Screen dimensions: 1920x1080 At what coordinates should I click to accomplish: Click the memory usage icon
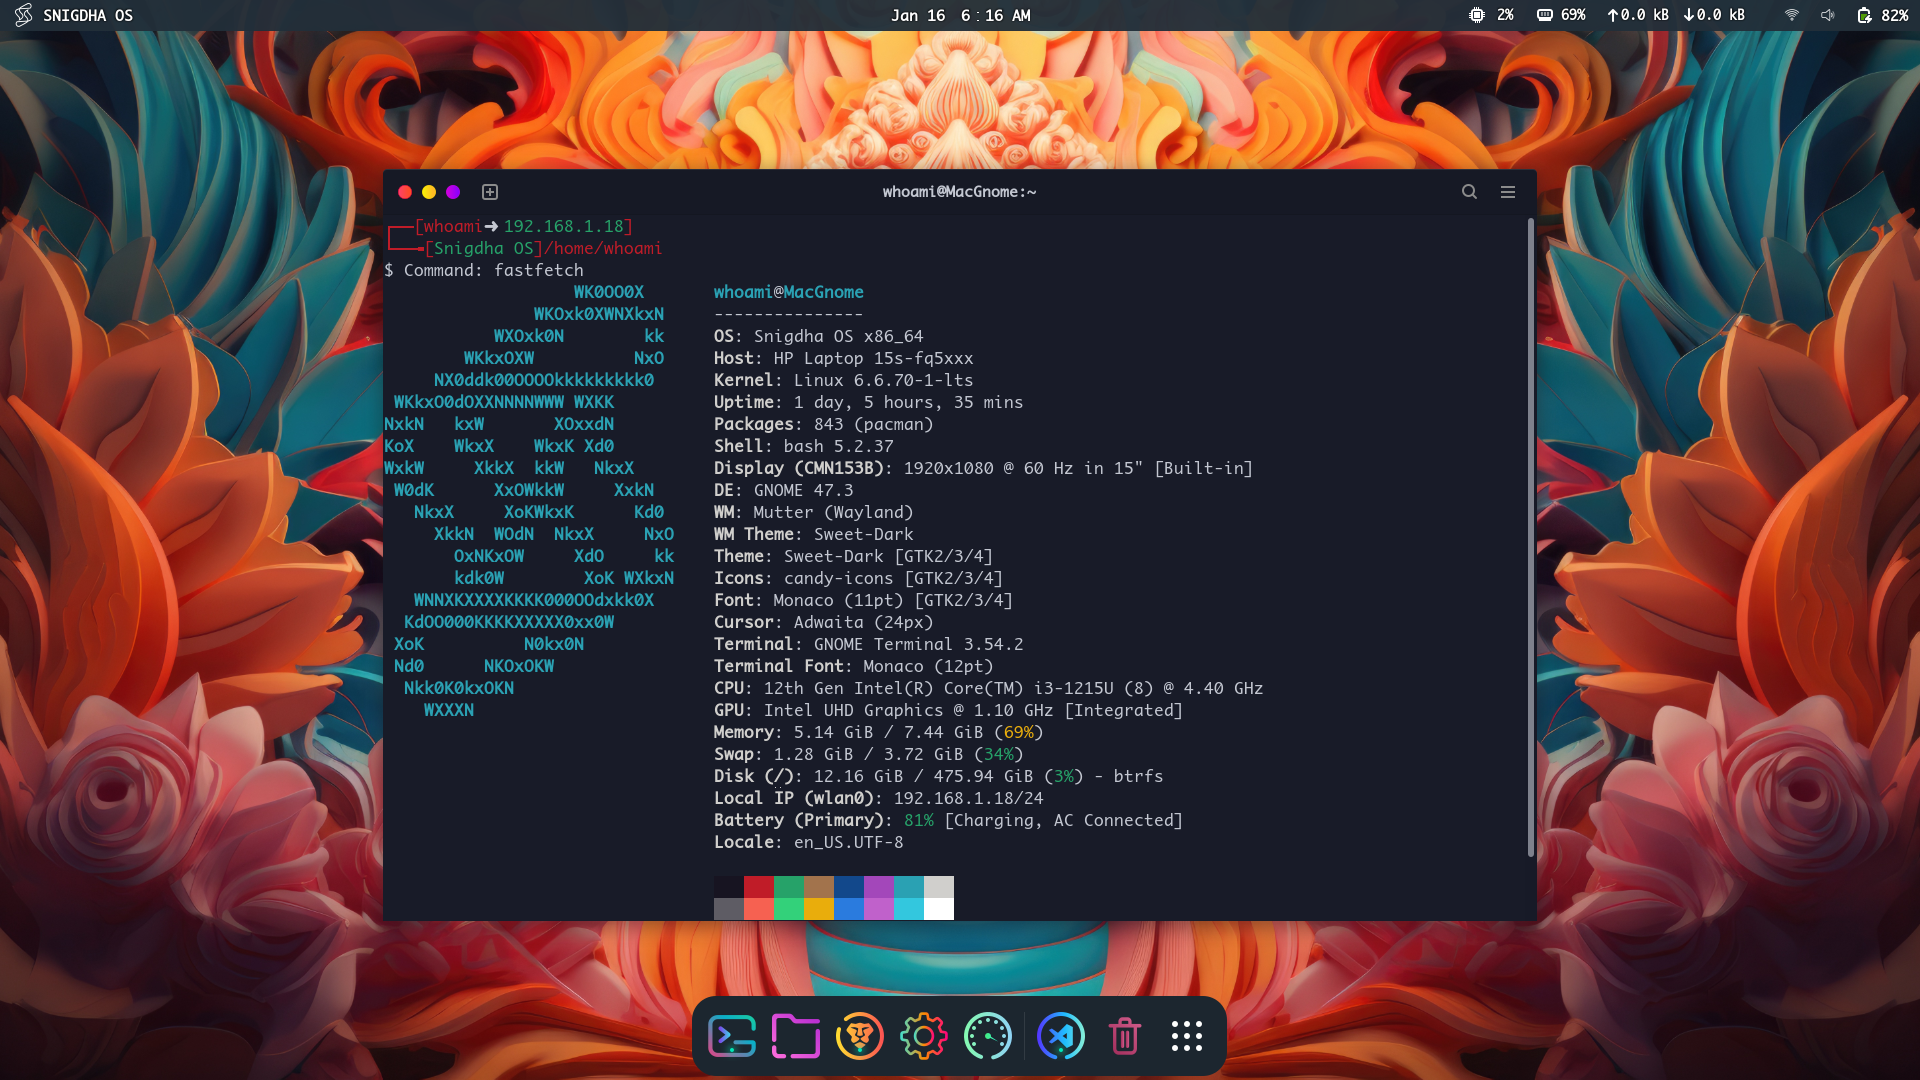pos(1545,15)
